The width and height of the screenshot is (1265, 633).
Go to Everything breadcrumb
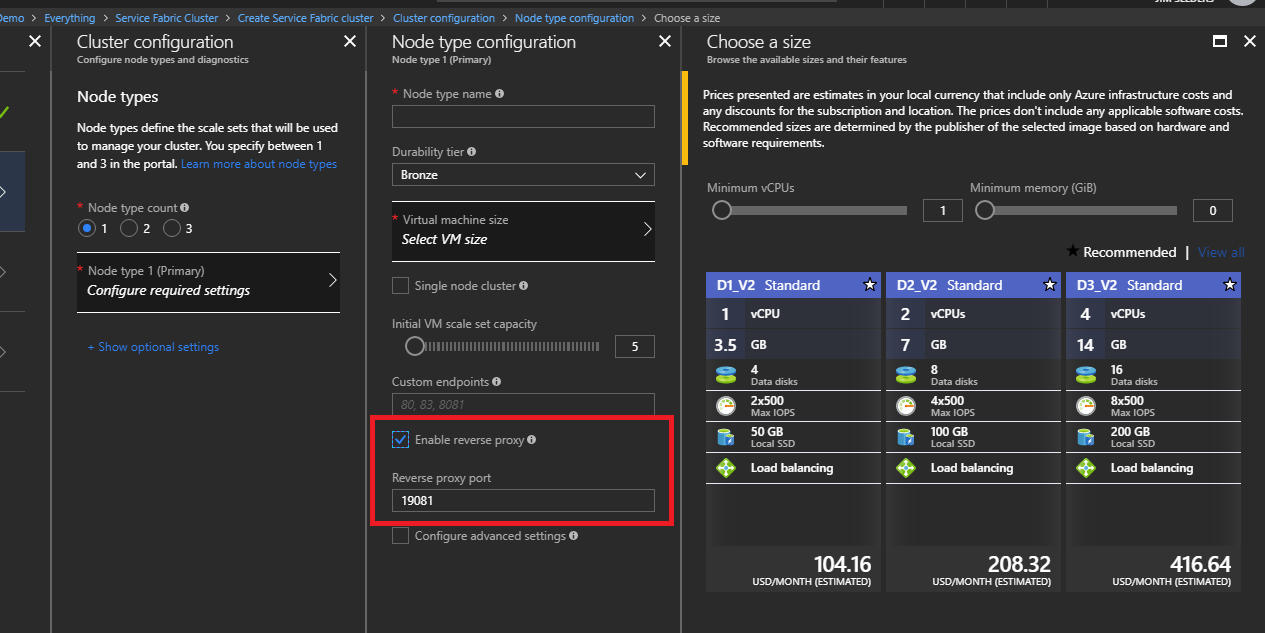70,18
